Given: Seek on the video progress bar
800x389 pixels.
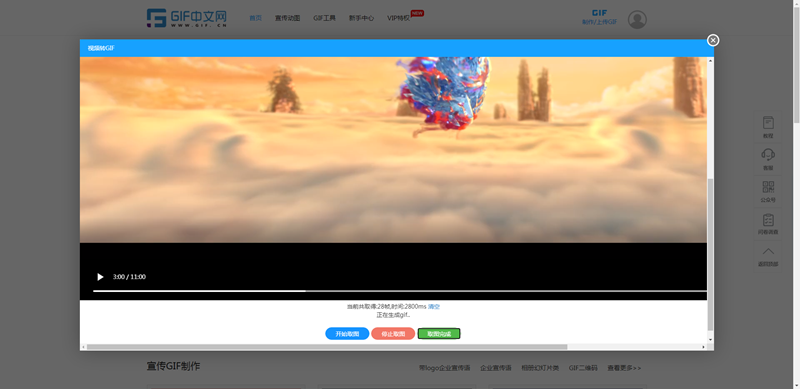Looking at the screenshot, I should click(x=399, y=291).
